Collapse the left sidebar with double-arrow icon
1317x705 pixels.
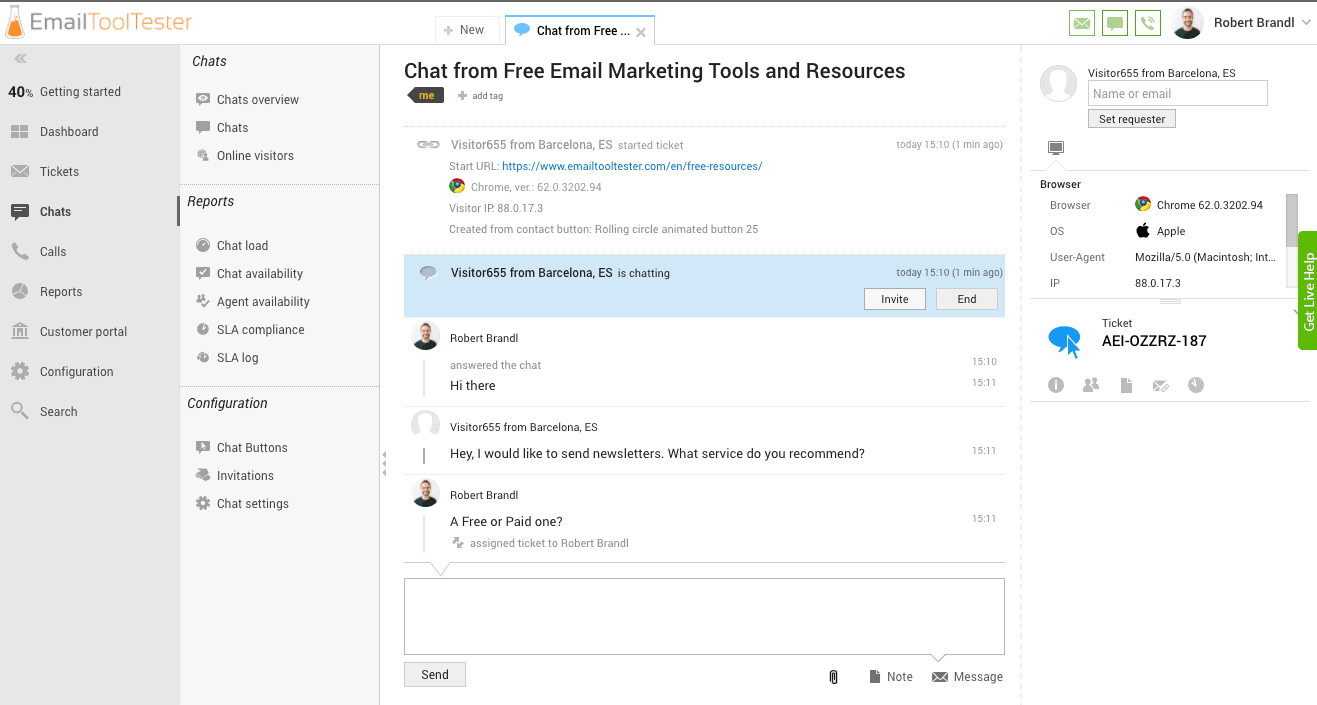pyautogui.click(x=20, y=59)
